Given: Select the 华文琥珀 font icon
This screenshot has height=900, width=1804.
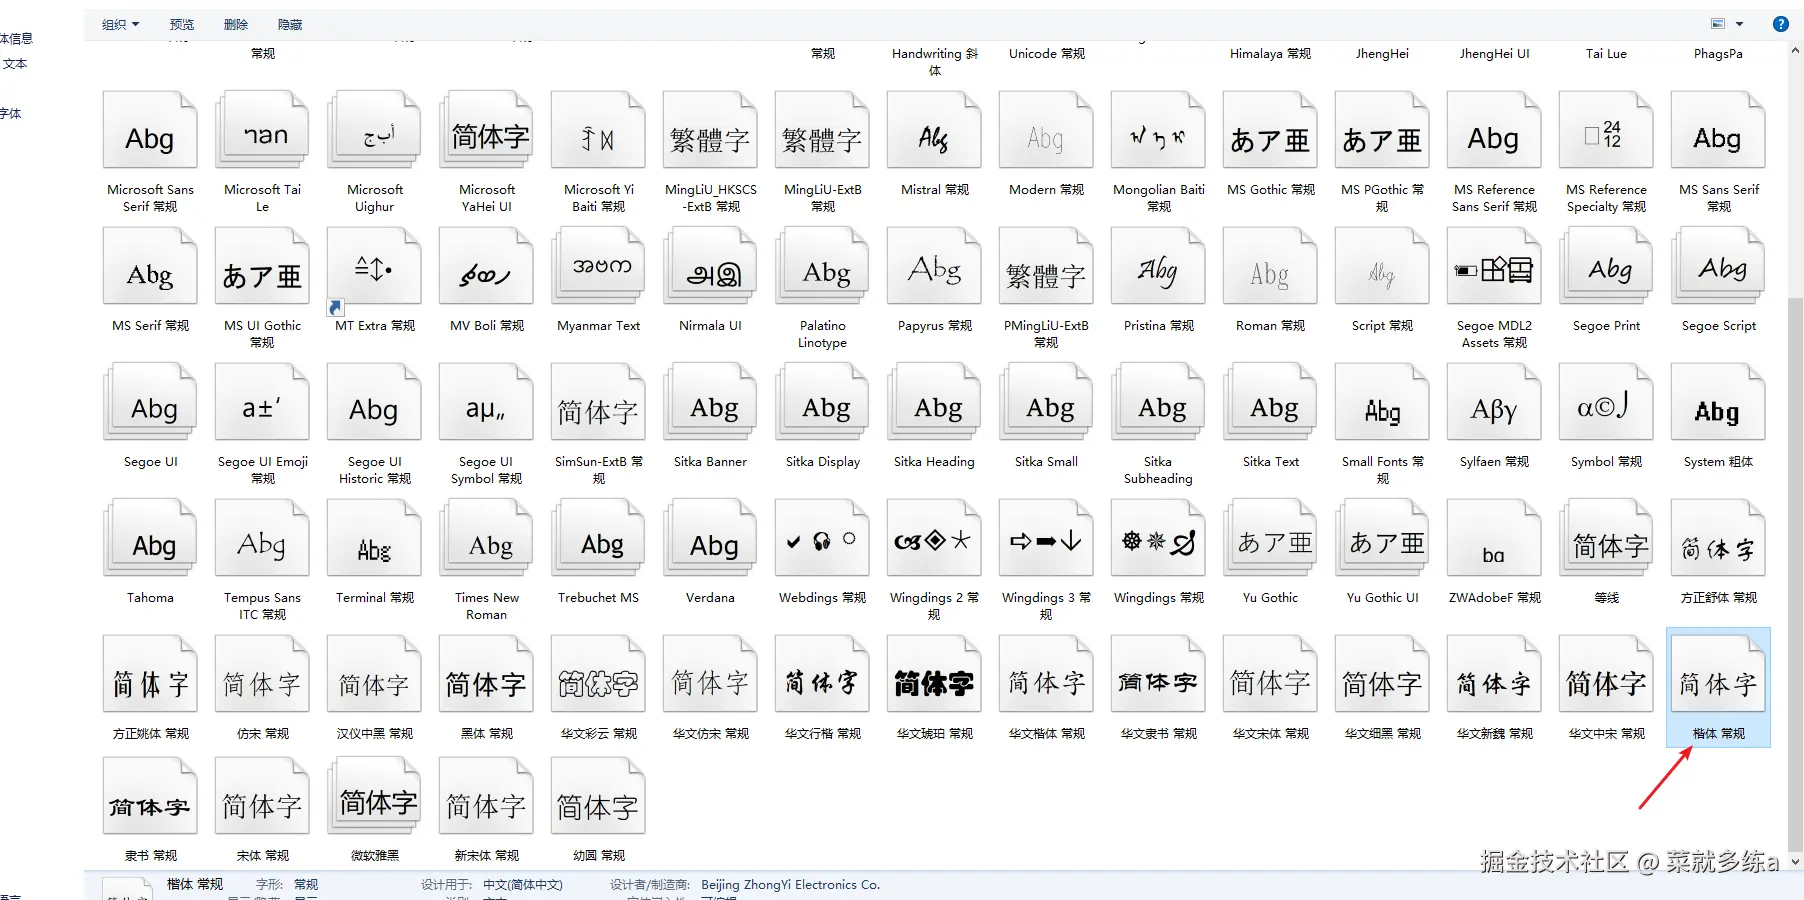Looking at the screenshot, I should 934,674.
